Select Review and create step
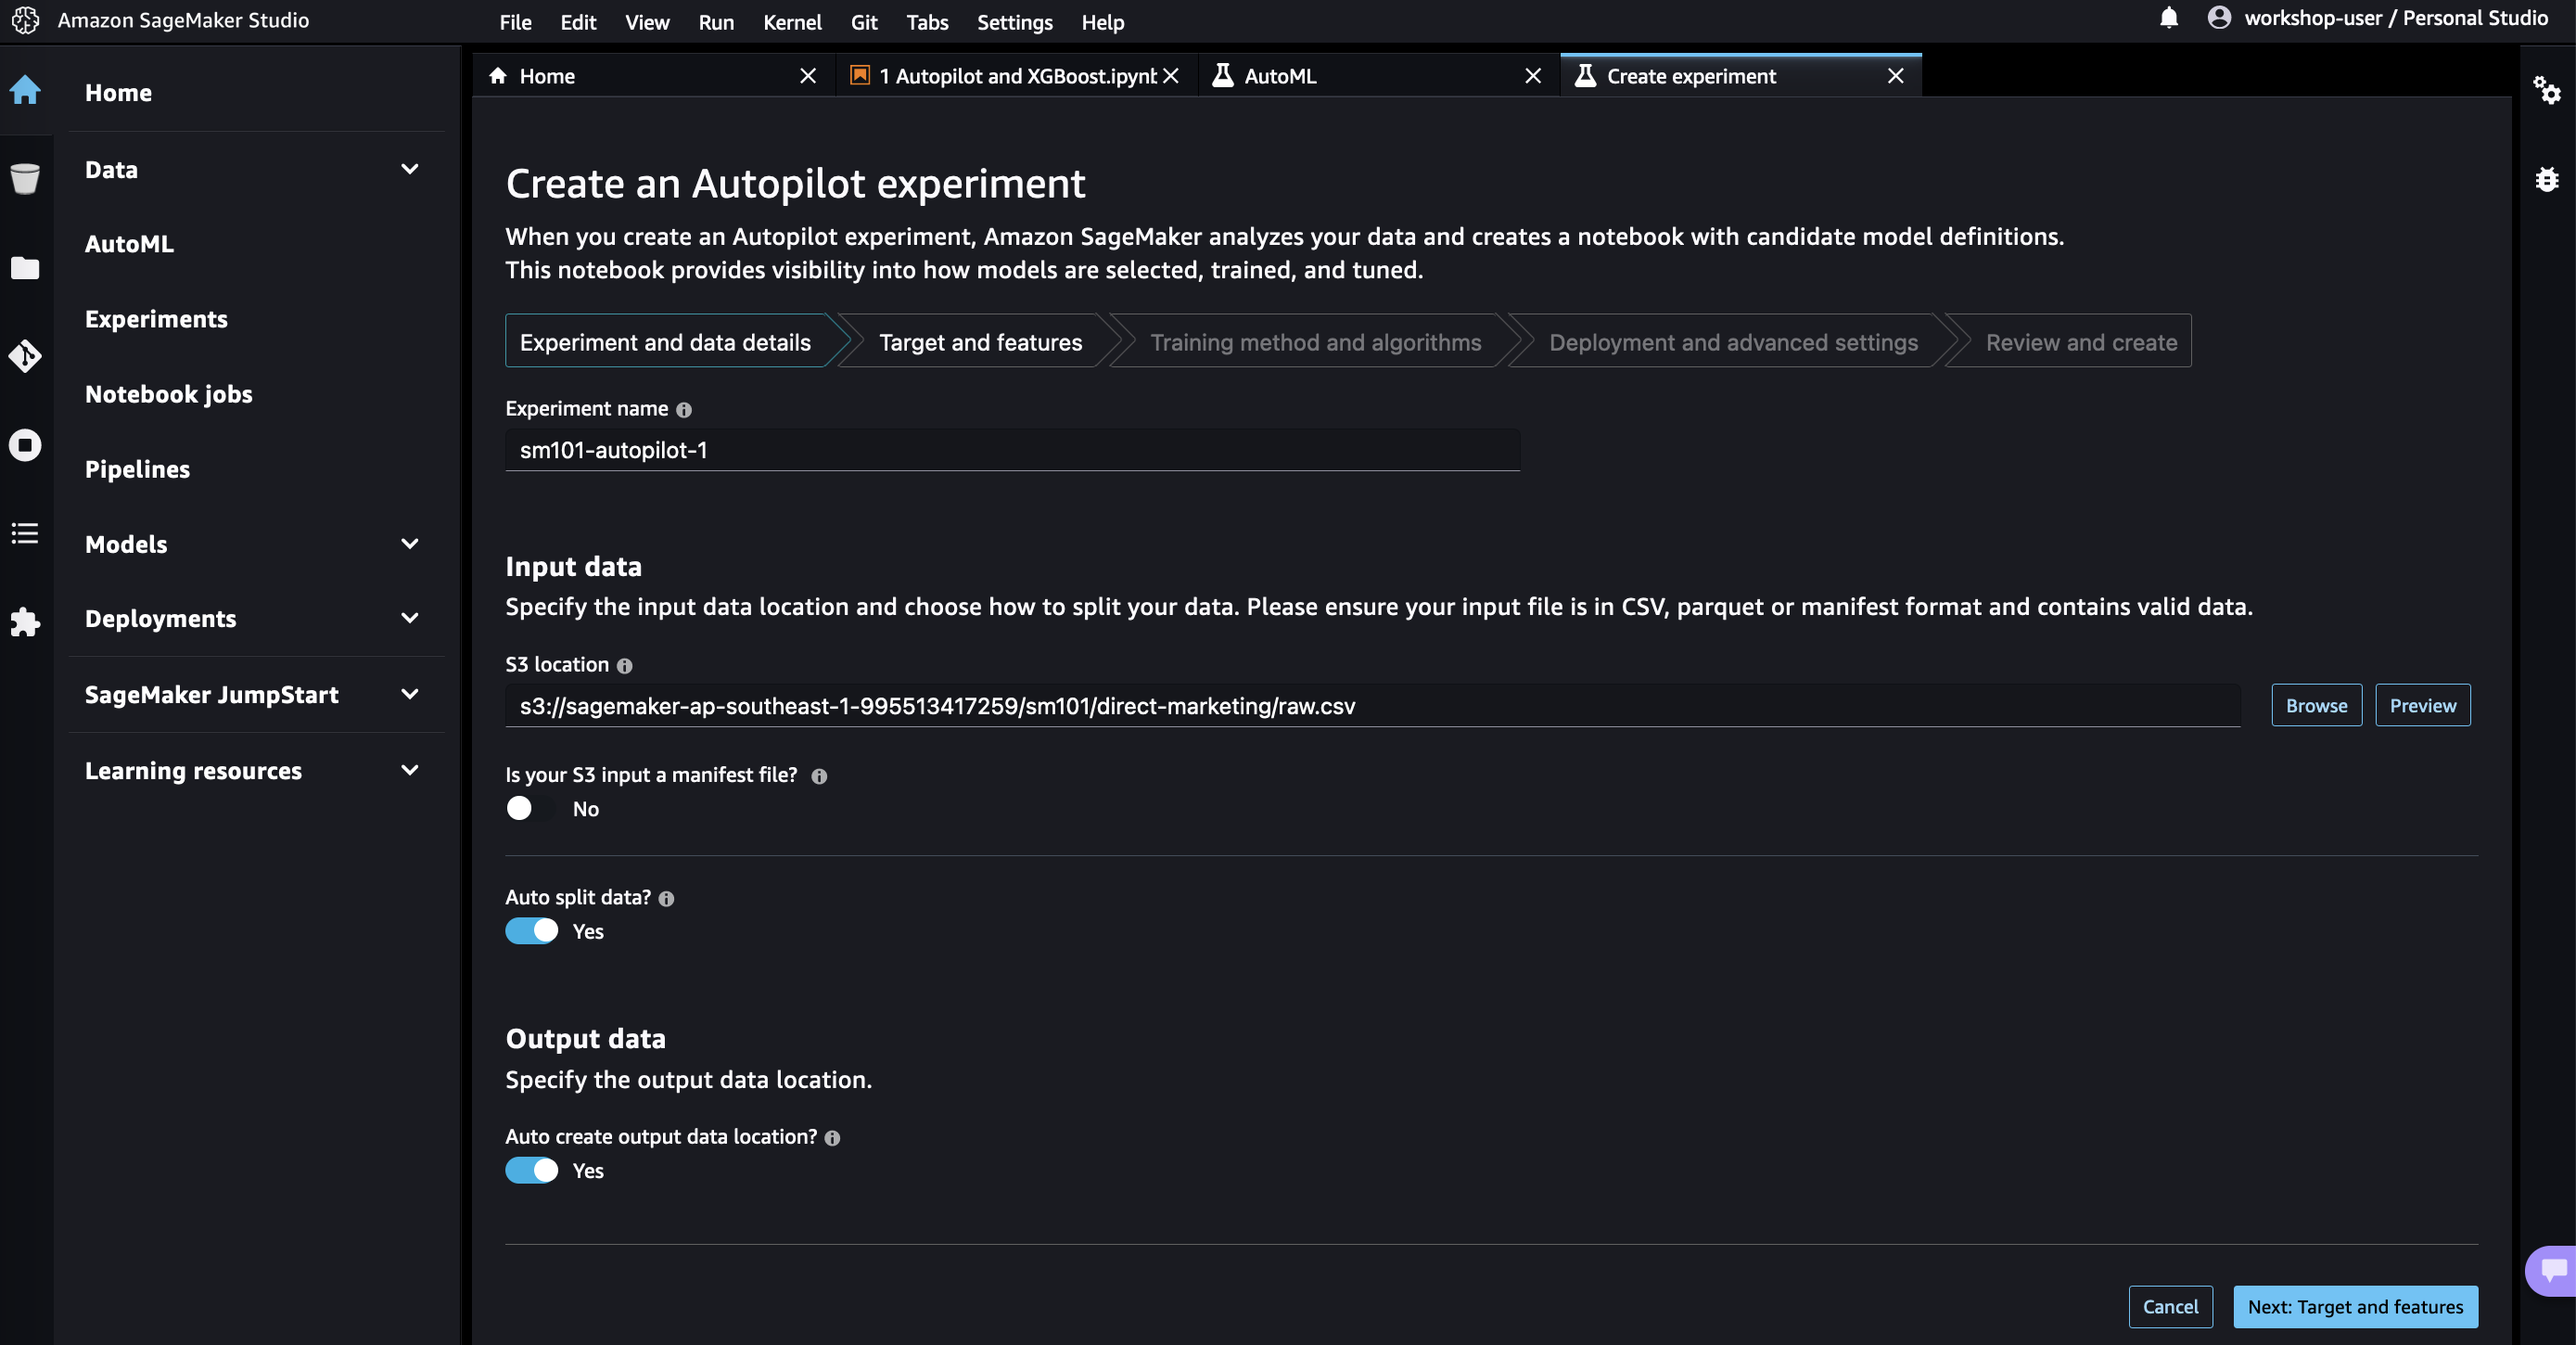 (2081, 342)
